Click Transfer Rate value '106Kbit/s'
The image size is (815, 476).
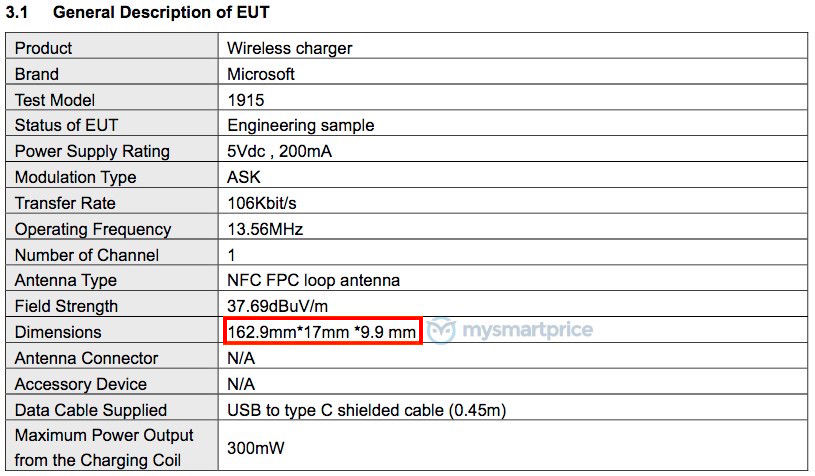(262, 203)
